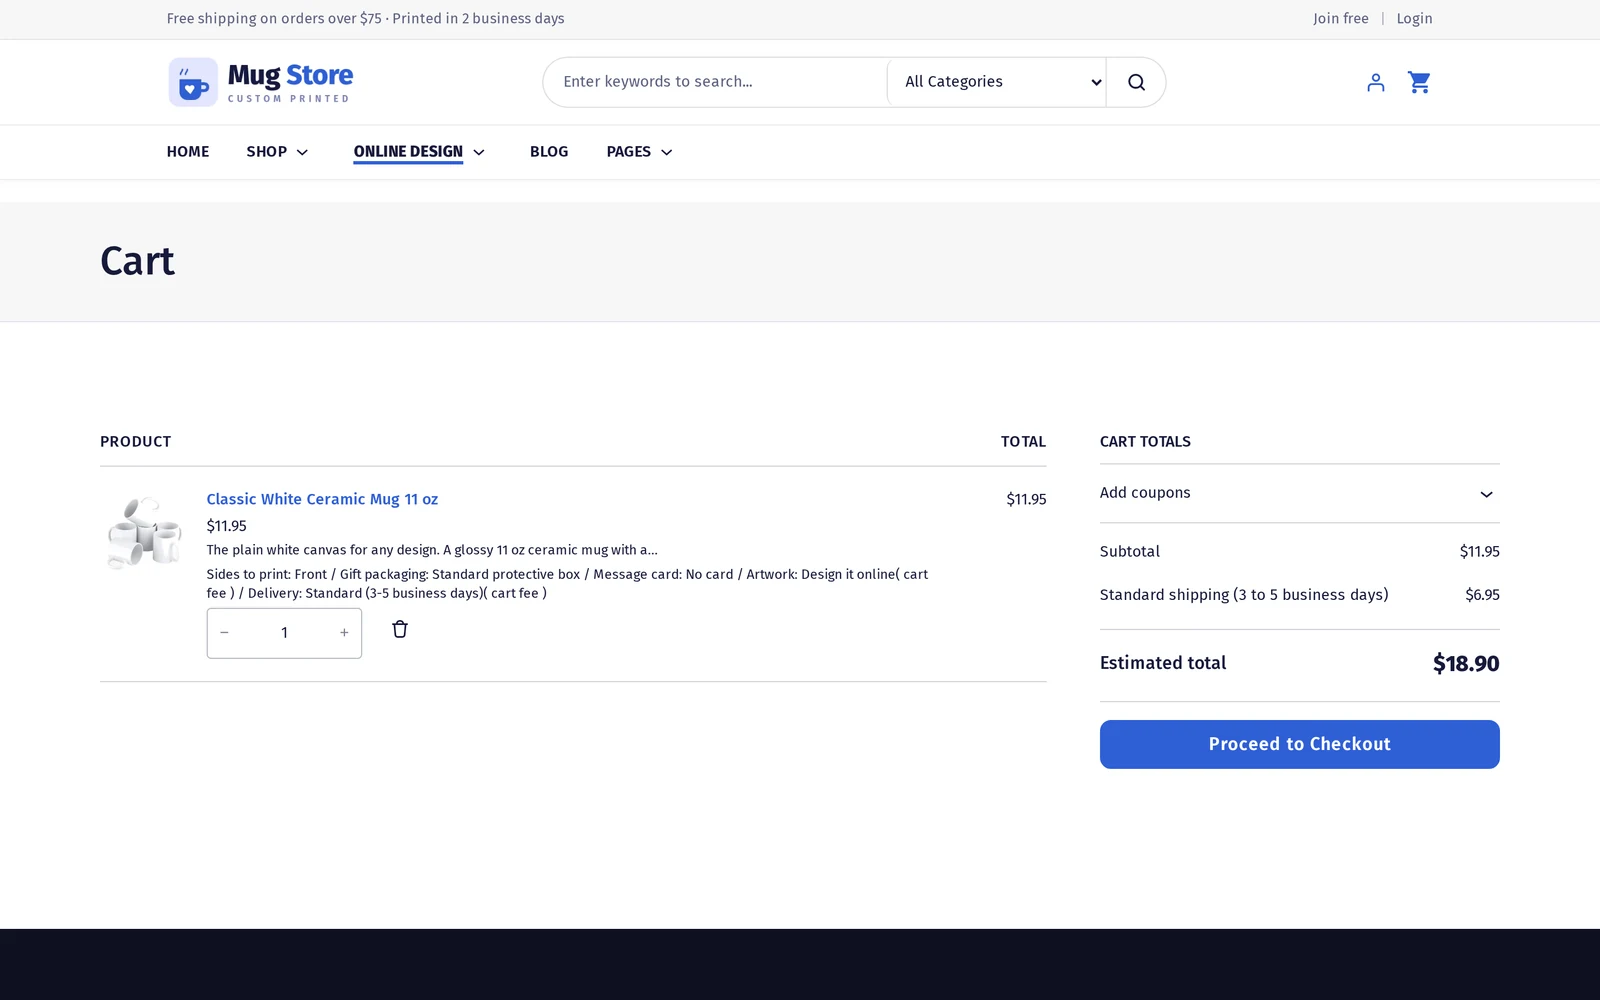Expand the ONLINE DESIGN menu chevron
This screenshot has height=1000, width=1600.
(479, 152)
